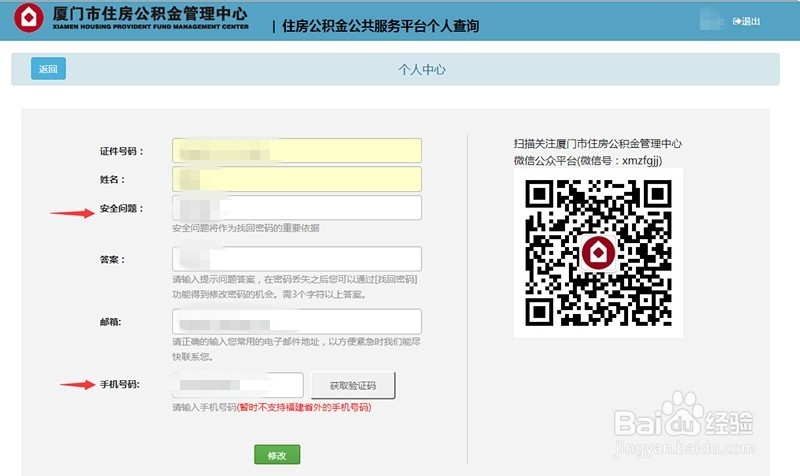
Task: Click the blurred username in header
Action: [712, 20]
